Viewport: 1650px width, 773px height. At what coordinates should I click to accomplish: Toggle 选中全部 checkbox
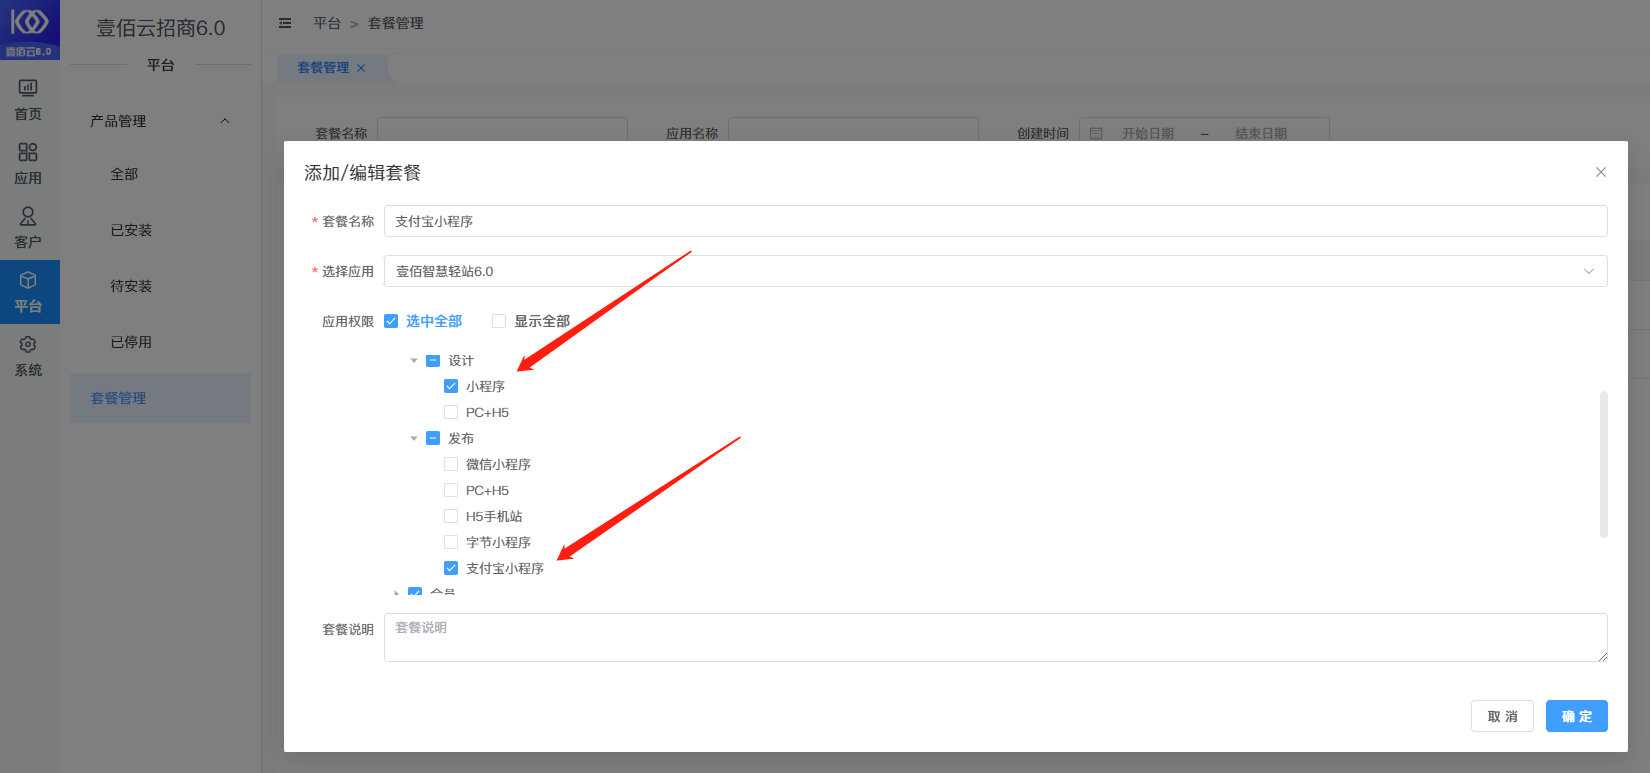tap(391, 321)
